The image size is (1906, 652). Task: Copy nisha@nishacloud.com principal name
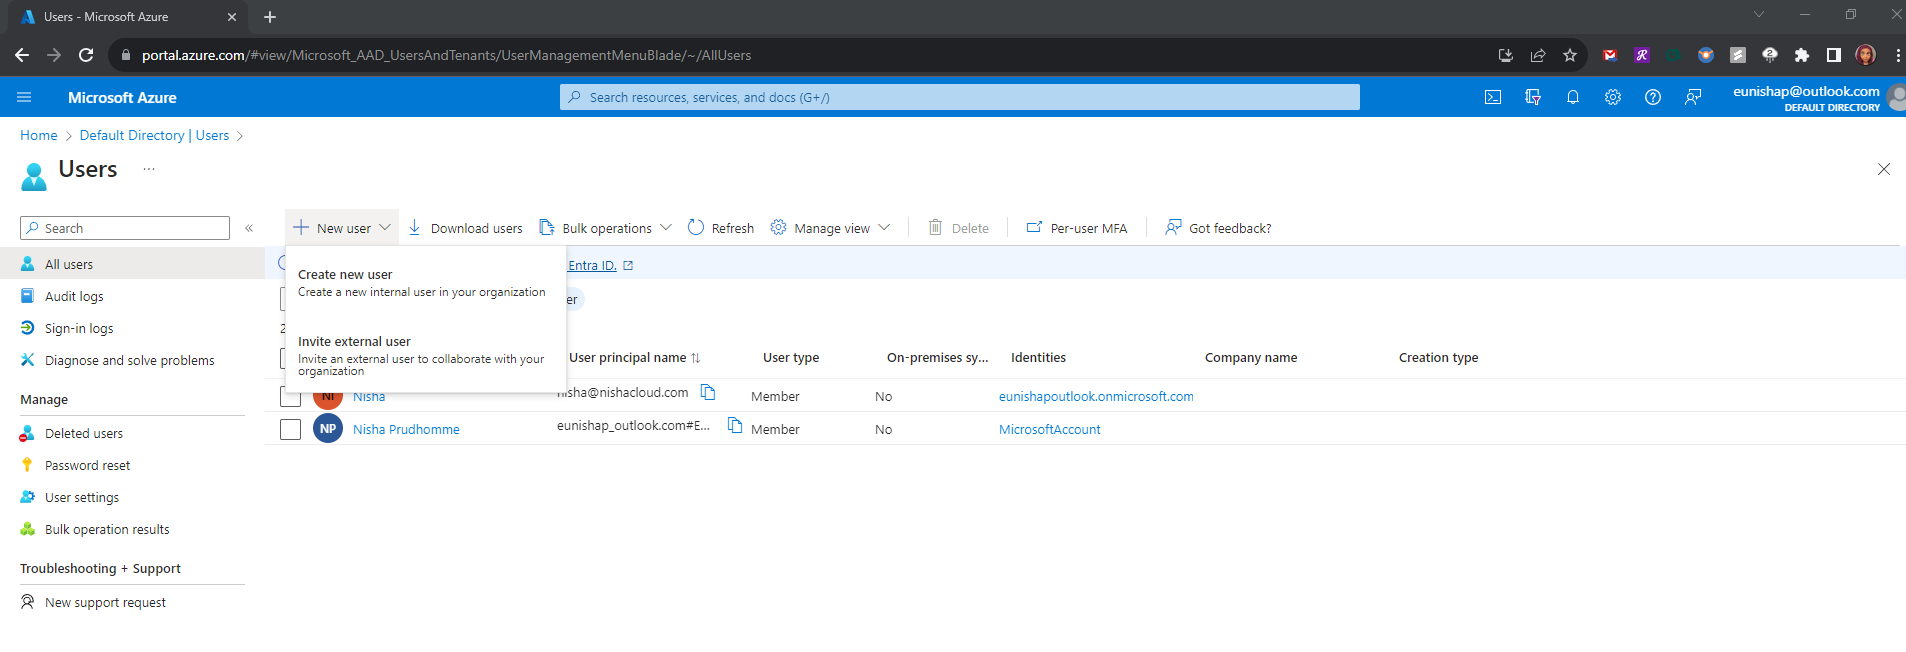point(708,392)
